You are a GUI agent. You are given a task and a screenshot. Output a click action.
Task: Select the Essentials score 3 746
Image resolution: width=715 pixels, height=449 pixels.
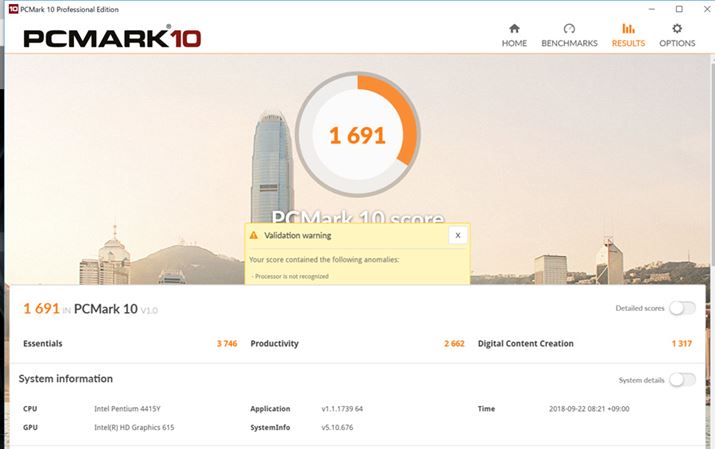pos(226,343)
